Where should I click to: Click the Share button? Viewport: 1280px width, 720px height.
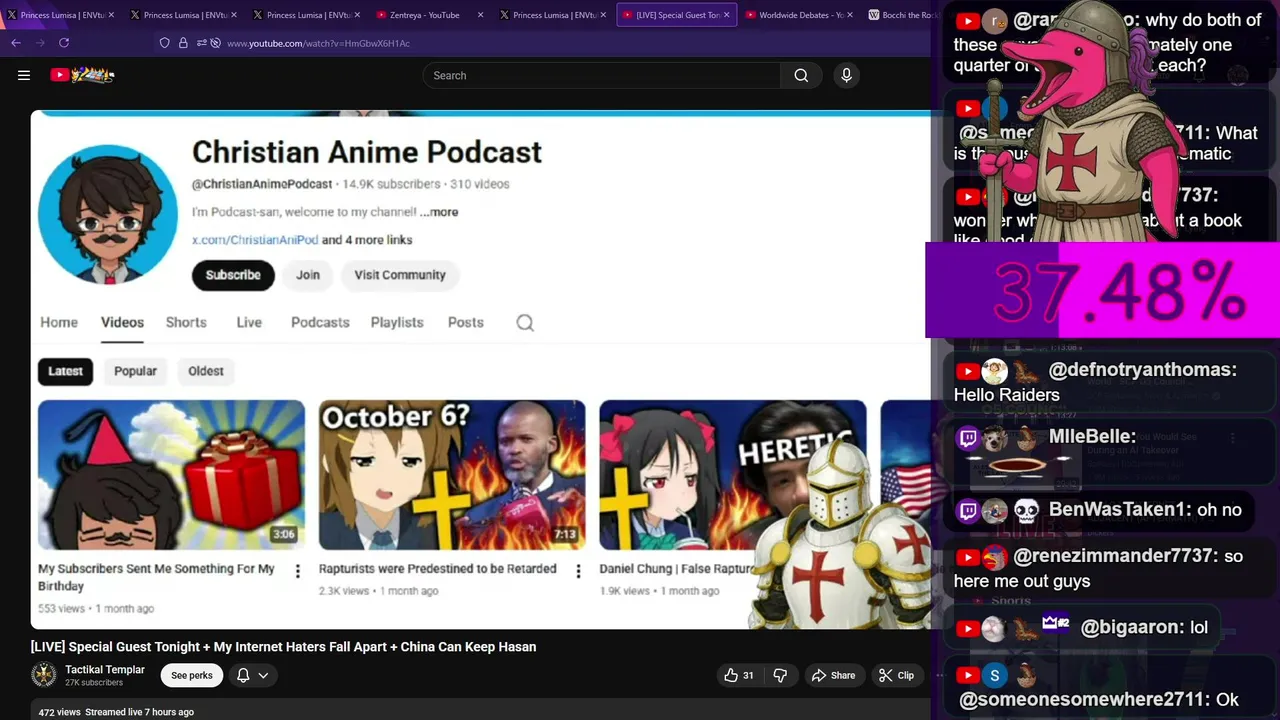click(834, 675)
